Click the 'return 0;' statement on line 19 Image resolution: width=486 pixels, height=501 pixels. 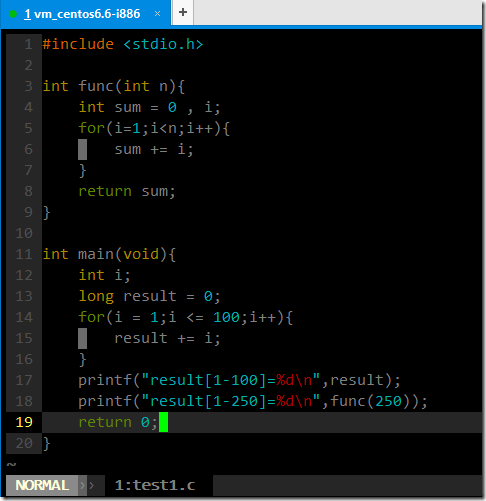[x=118, y=422]
